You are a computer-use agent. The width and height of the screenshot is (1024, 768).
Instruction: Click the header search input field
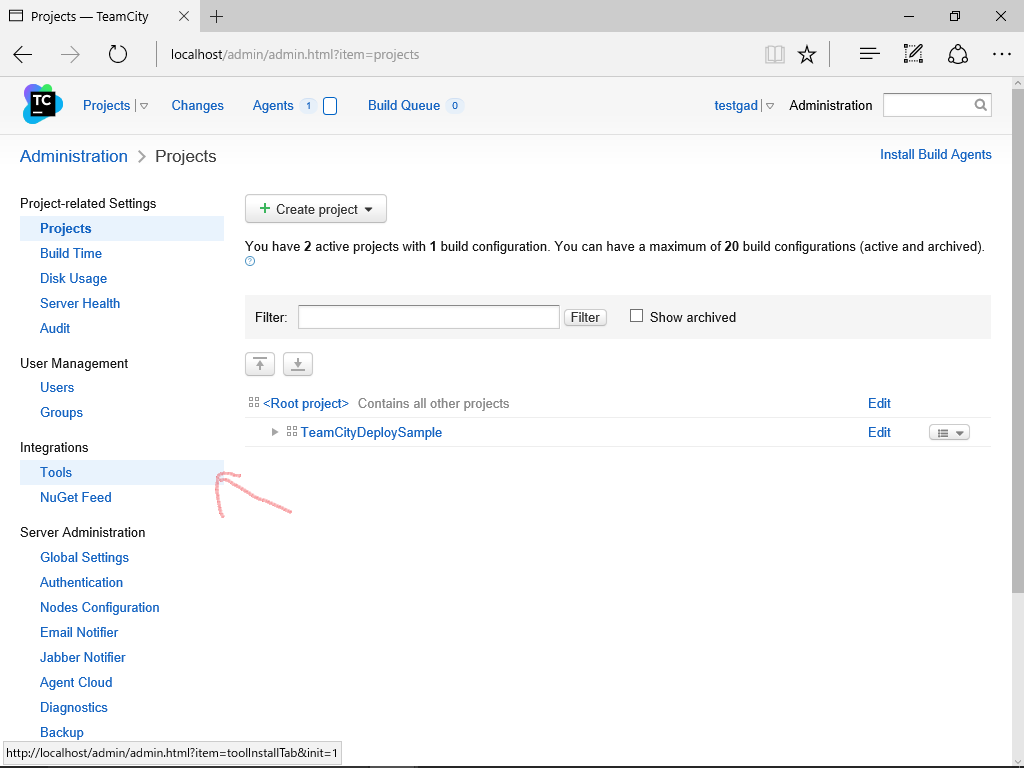[937, 105]
